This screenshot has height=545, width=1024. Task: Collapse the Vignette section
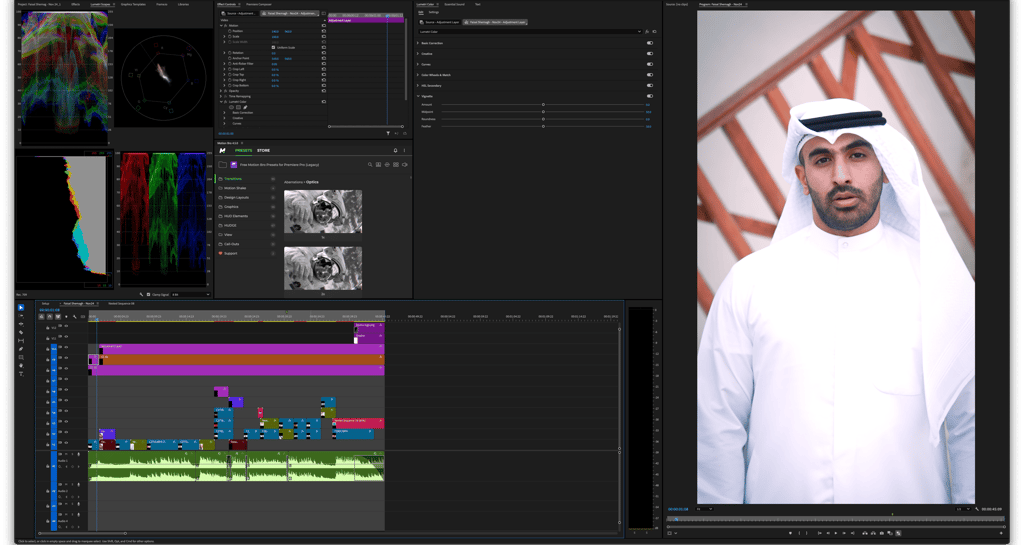(x=418, y=96)
